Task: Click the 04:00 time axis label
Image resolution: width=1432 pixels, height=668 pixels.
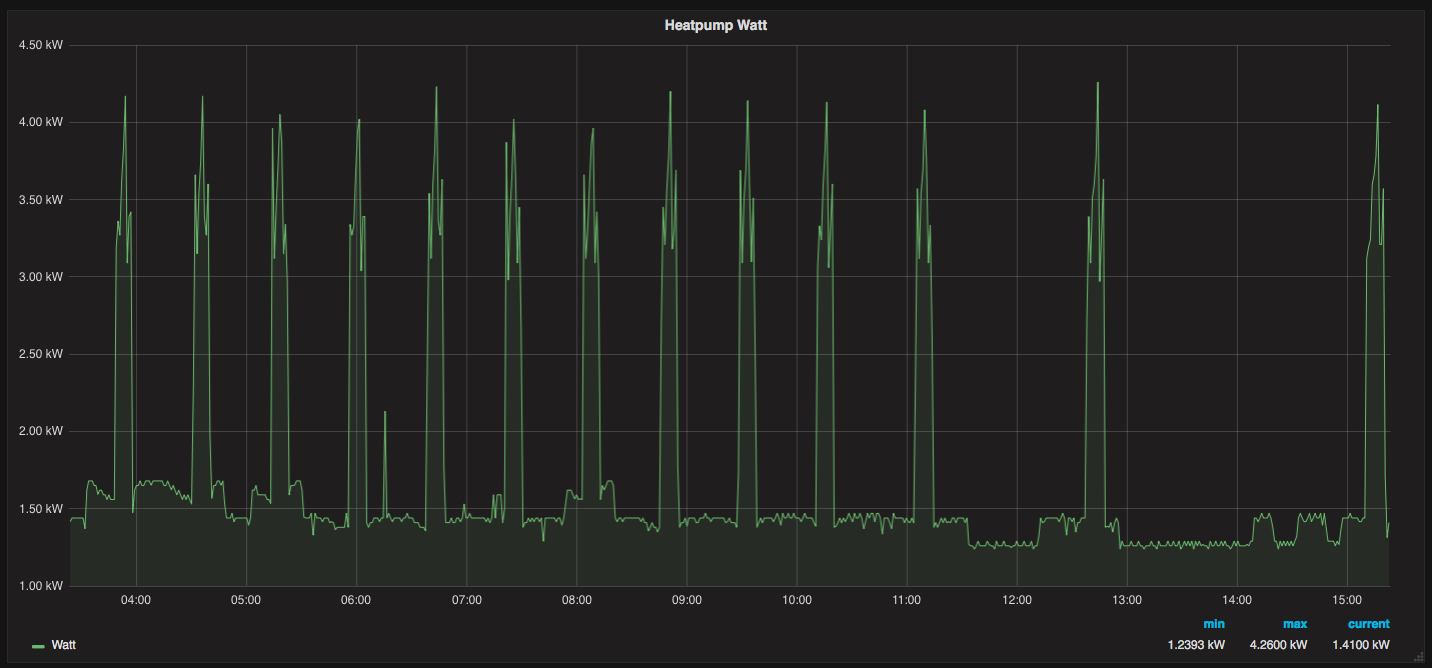Action: pos(136,601)
